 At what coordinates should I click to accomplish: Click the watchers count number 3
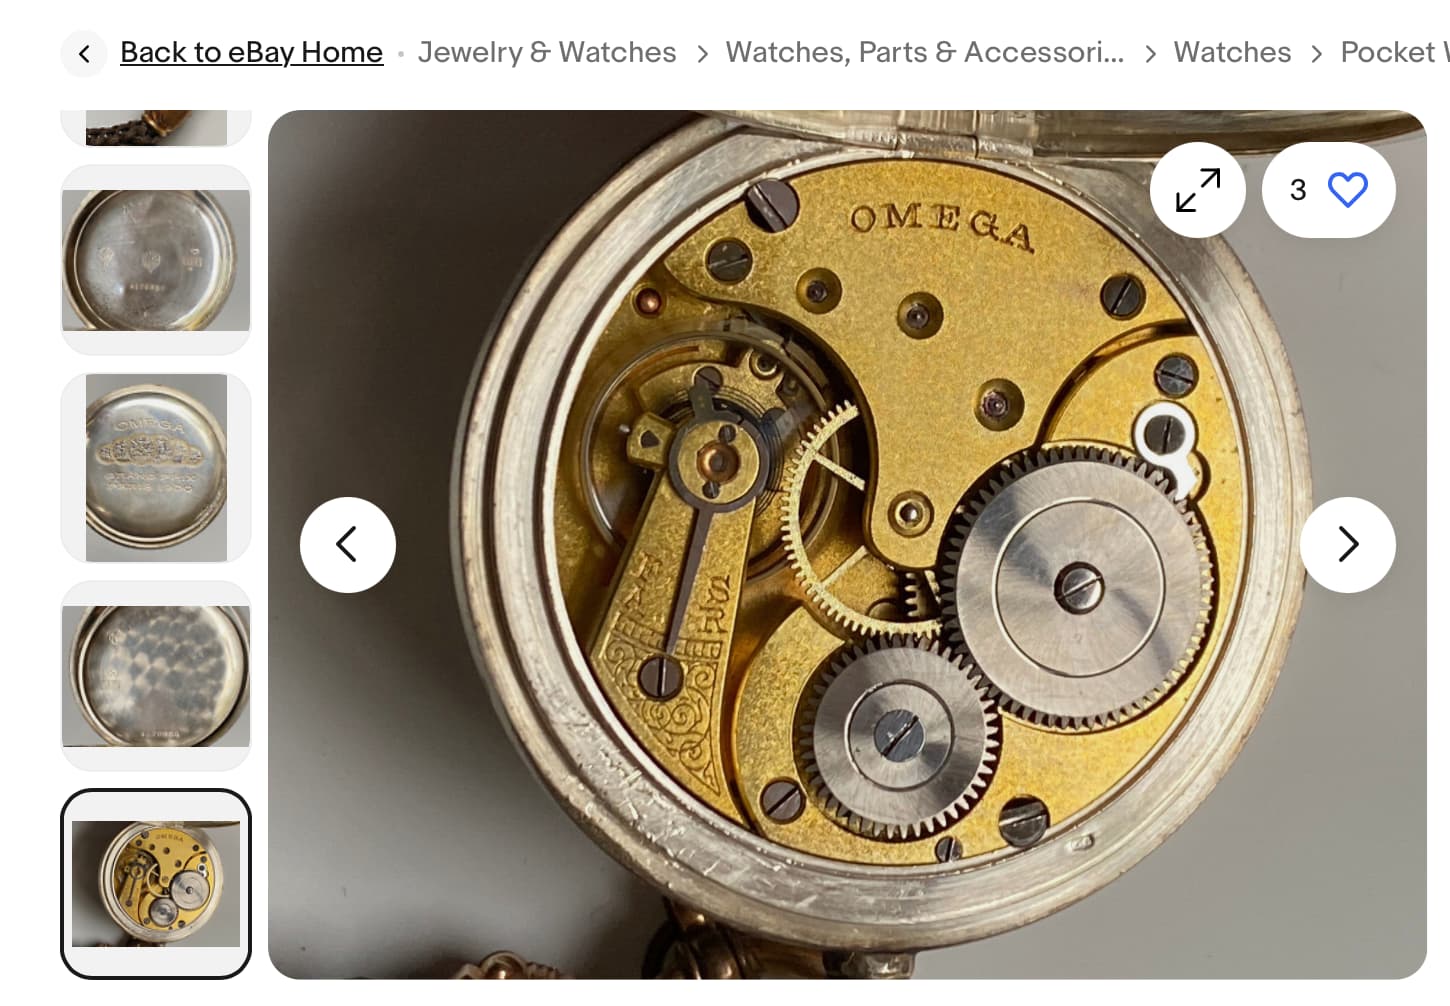point(1298,190)
